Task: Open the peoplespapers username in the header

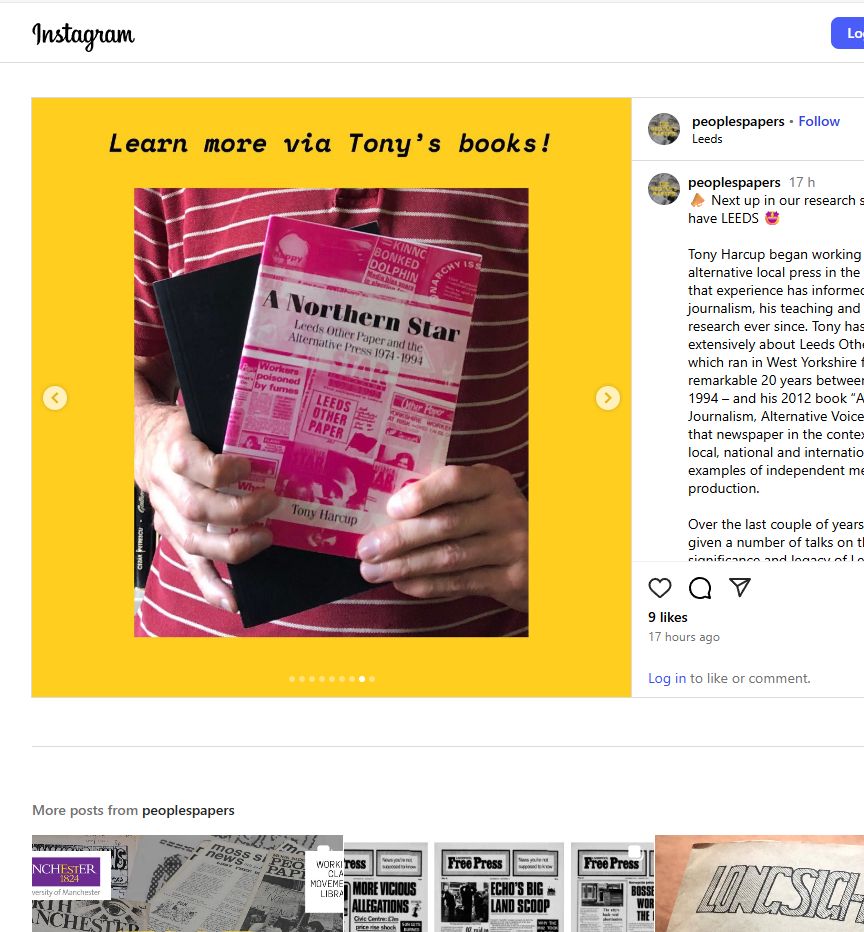Action: click(x=738, y=121)
